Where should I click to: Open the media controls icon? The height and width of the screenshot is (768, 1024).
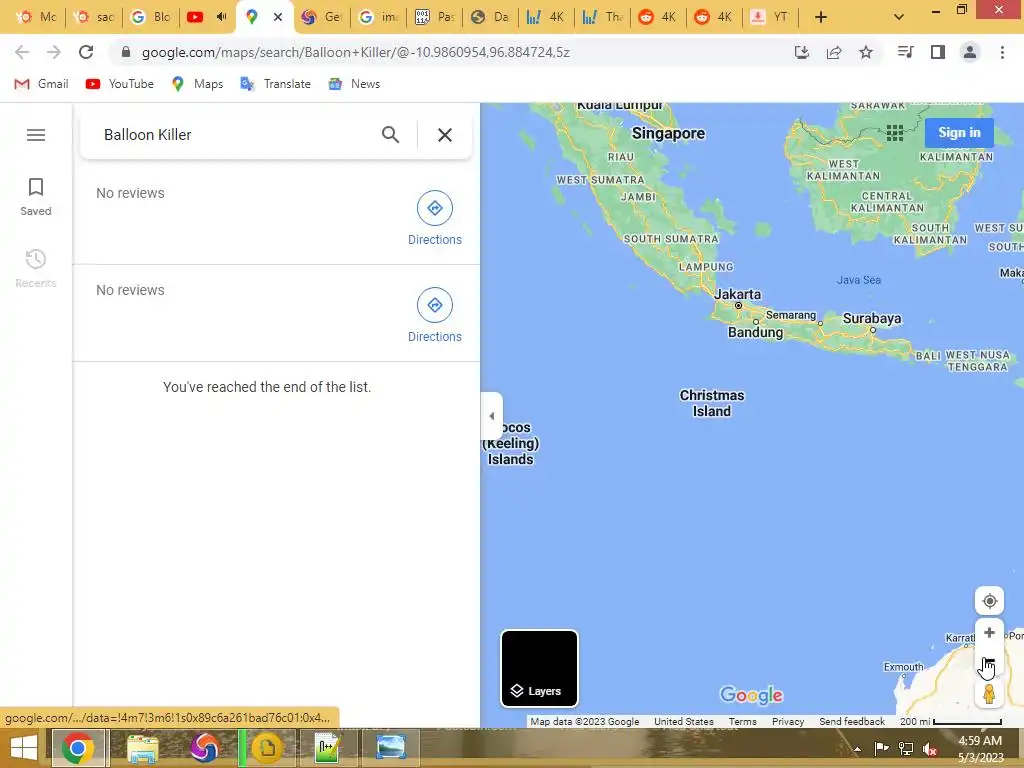[x=905, y=52]
